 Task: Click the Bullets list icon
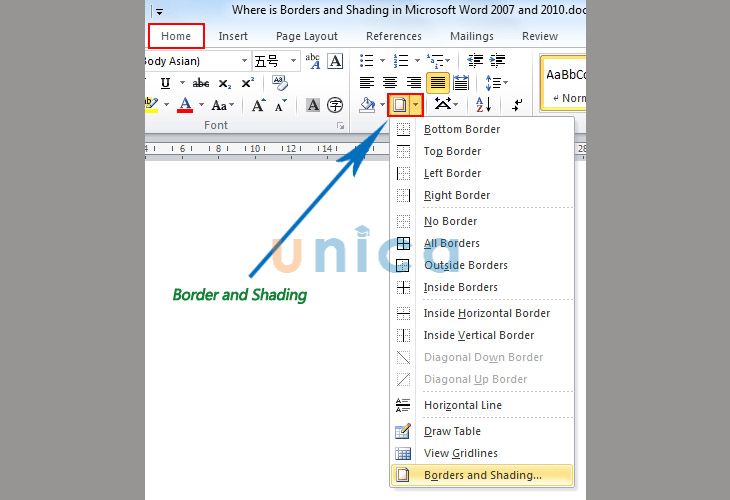tap(367, 61)
